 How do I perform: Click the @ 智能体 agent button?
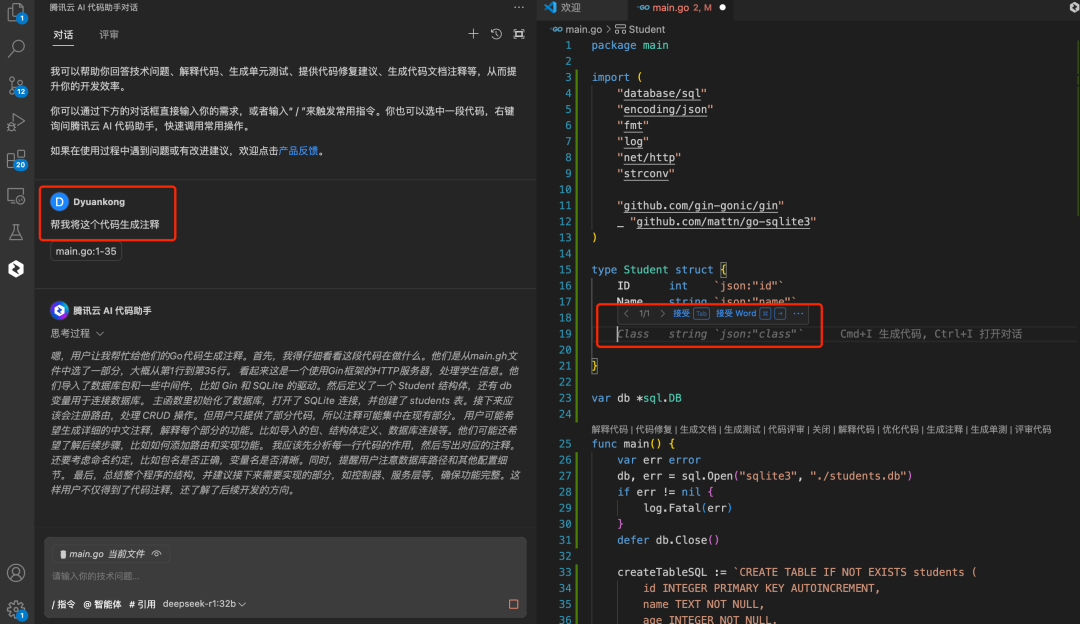pyautogui.click(x=102, y=604)
